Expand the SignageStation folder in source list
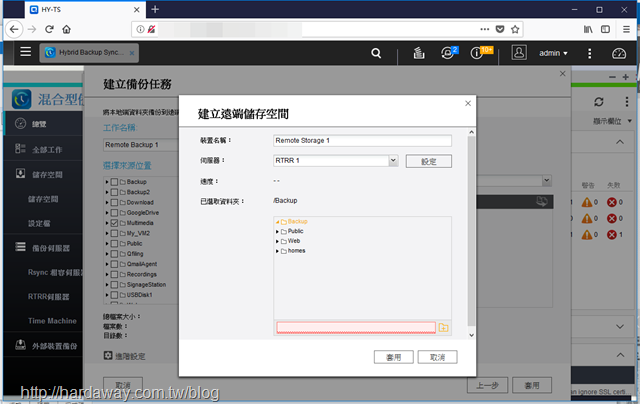This screenshot has width=640, height=404. click(x=107, y=284)
